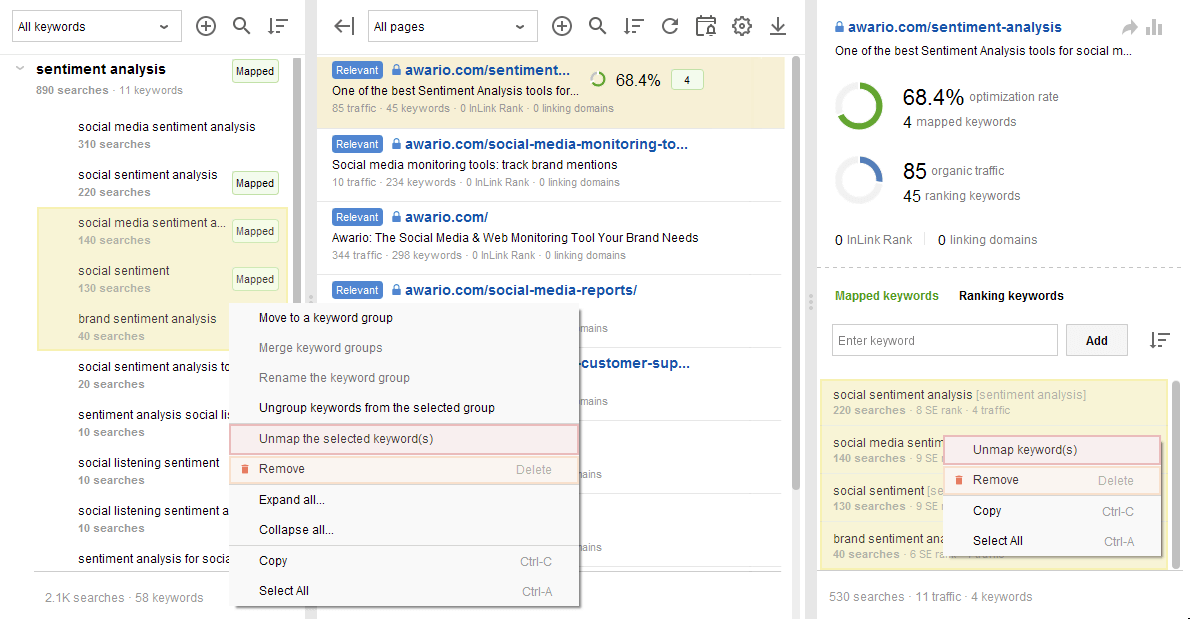Open awario.com/sentiment... page link
The height and width of the screenshot is (619, 1190).
click(486, 70)
